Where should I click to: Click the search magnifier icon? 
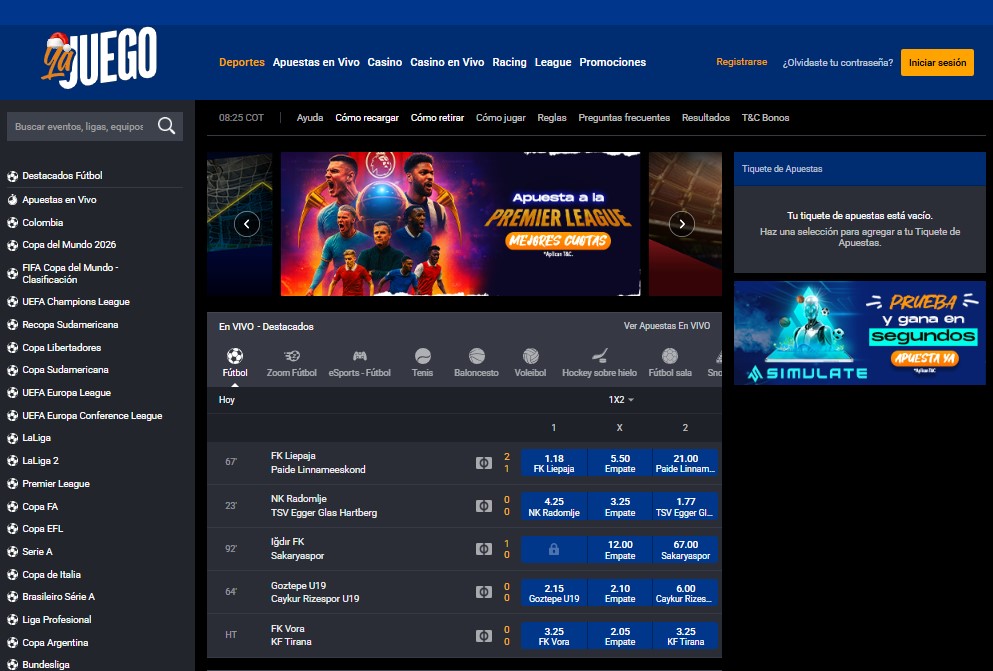(167, 126)
